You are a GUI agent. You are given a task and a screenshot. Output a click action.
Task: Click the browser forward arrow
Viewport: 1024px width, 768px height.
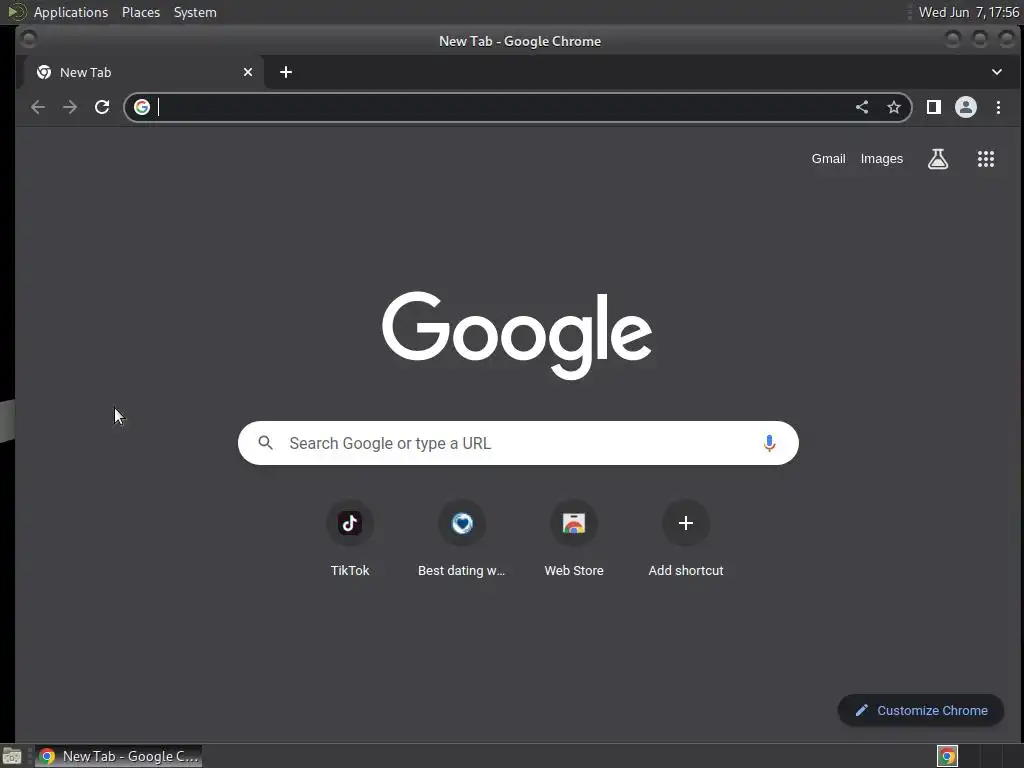point(70,107)
